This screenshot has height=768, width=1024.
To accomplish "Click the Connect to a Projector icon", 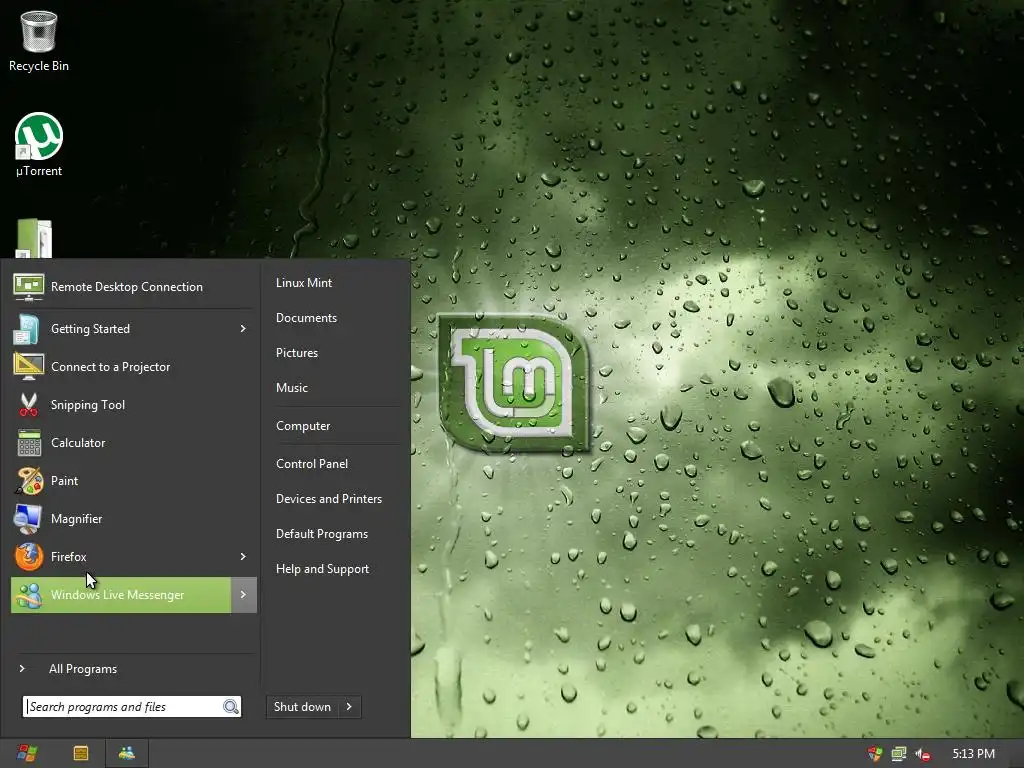I will [x=29, y=366].
